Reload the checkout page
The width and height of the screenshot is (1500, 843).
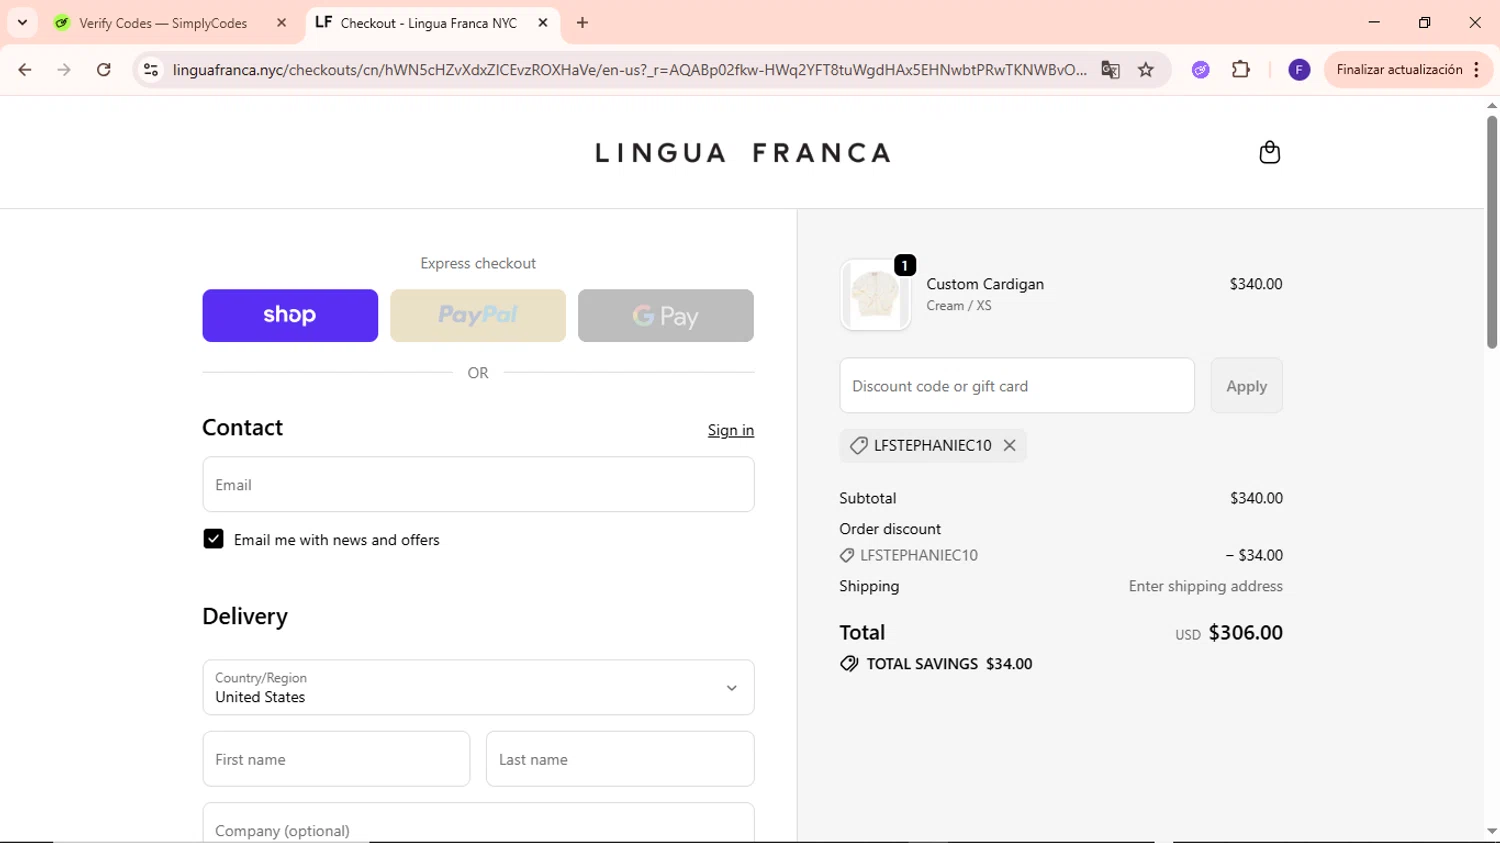(x=104, y=70)
